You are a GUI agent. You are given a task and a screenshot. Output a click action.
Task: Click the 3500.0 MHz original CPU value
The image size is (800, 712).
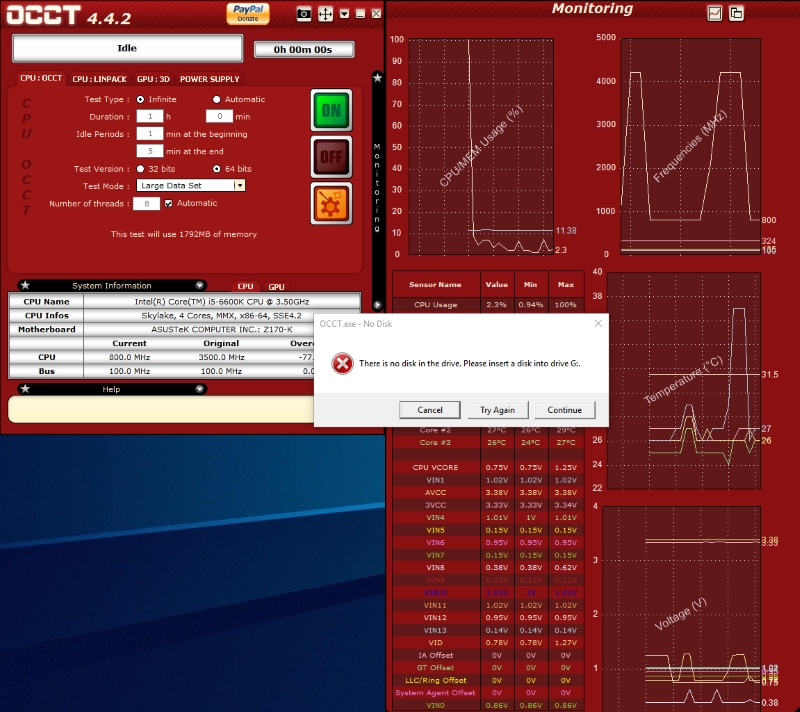point(221,357)
